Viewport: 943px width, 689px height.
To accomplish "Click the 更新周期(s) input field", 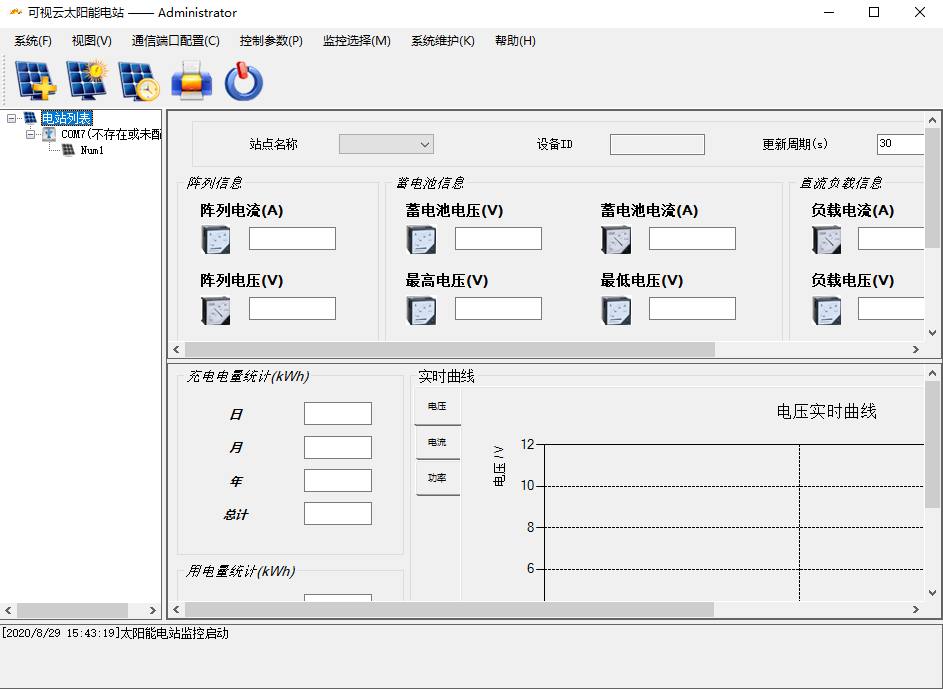I will click(x=900, y=144).
